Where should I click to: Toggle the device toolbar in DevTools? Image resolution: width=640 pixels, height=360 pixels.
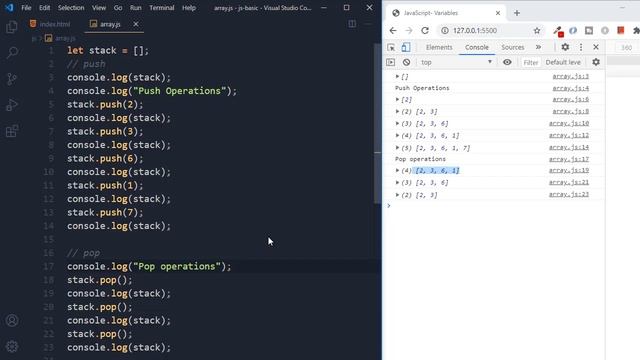[405, 47]
